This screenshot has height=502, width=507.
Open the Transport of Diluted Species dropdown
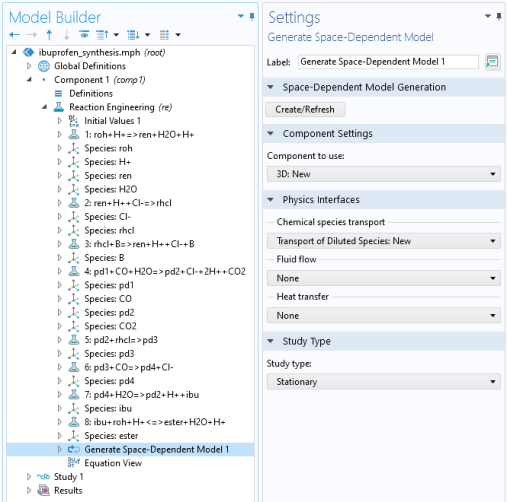coord(384,241)
